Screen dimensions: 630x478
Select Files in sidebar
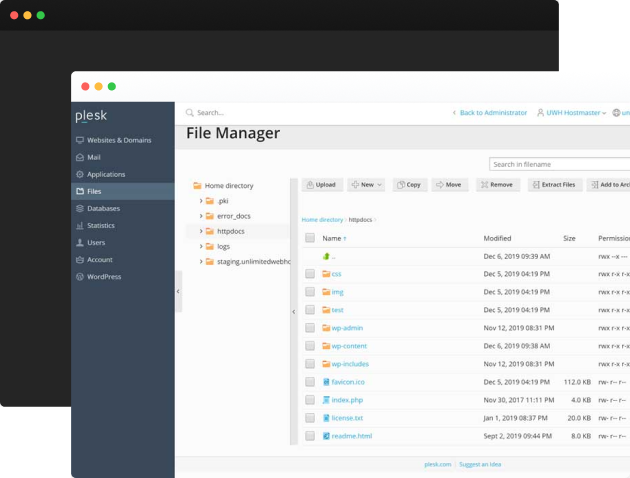coord(123,191)
